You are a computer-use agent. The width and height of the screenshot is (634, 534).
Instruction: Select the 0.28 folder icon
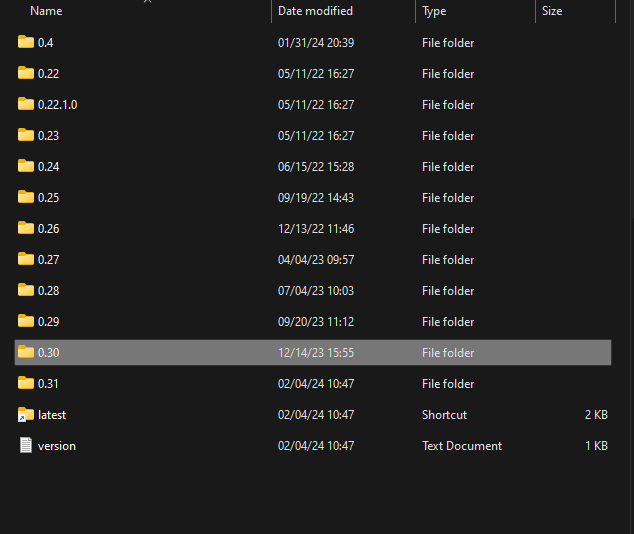[26, 290]
